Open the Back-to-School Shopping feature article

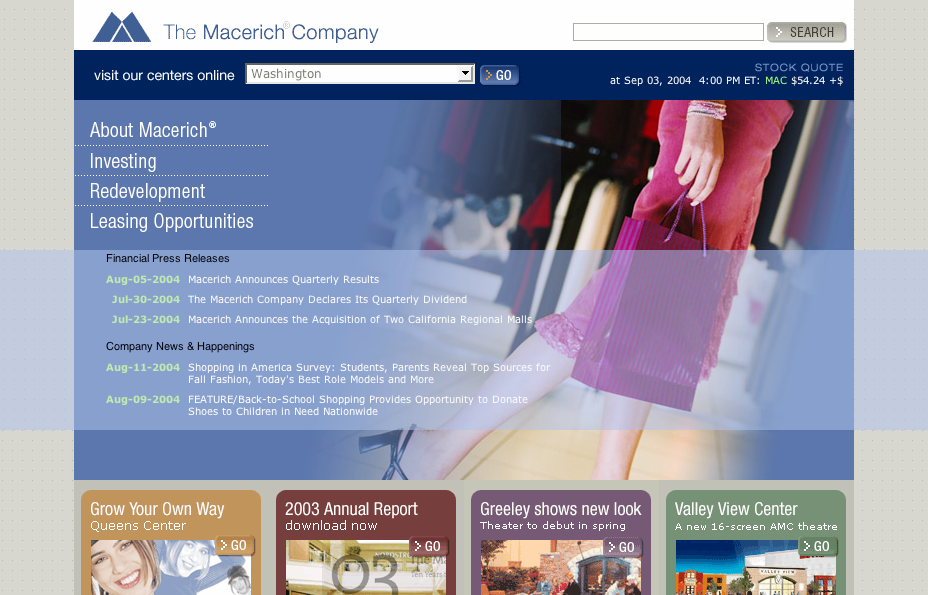[358, 406]
